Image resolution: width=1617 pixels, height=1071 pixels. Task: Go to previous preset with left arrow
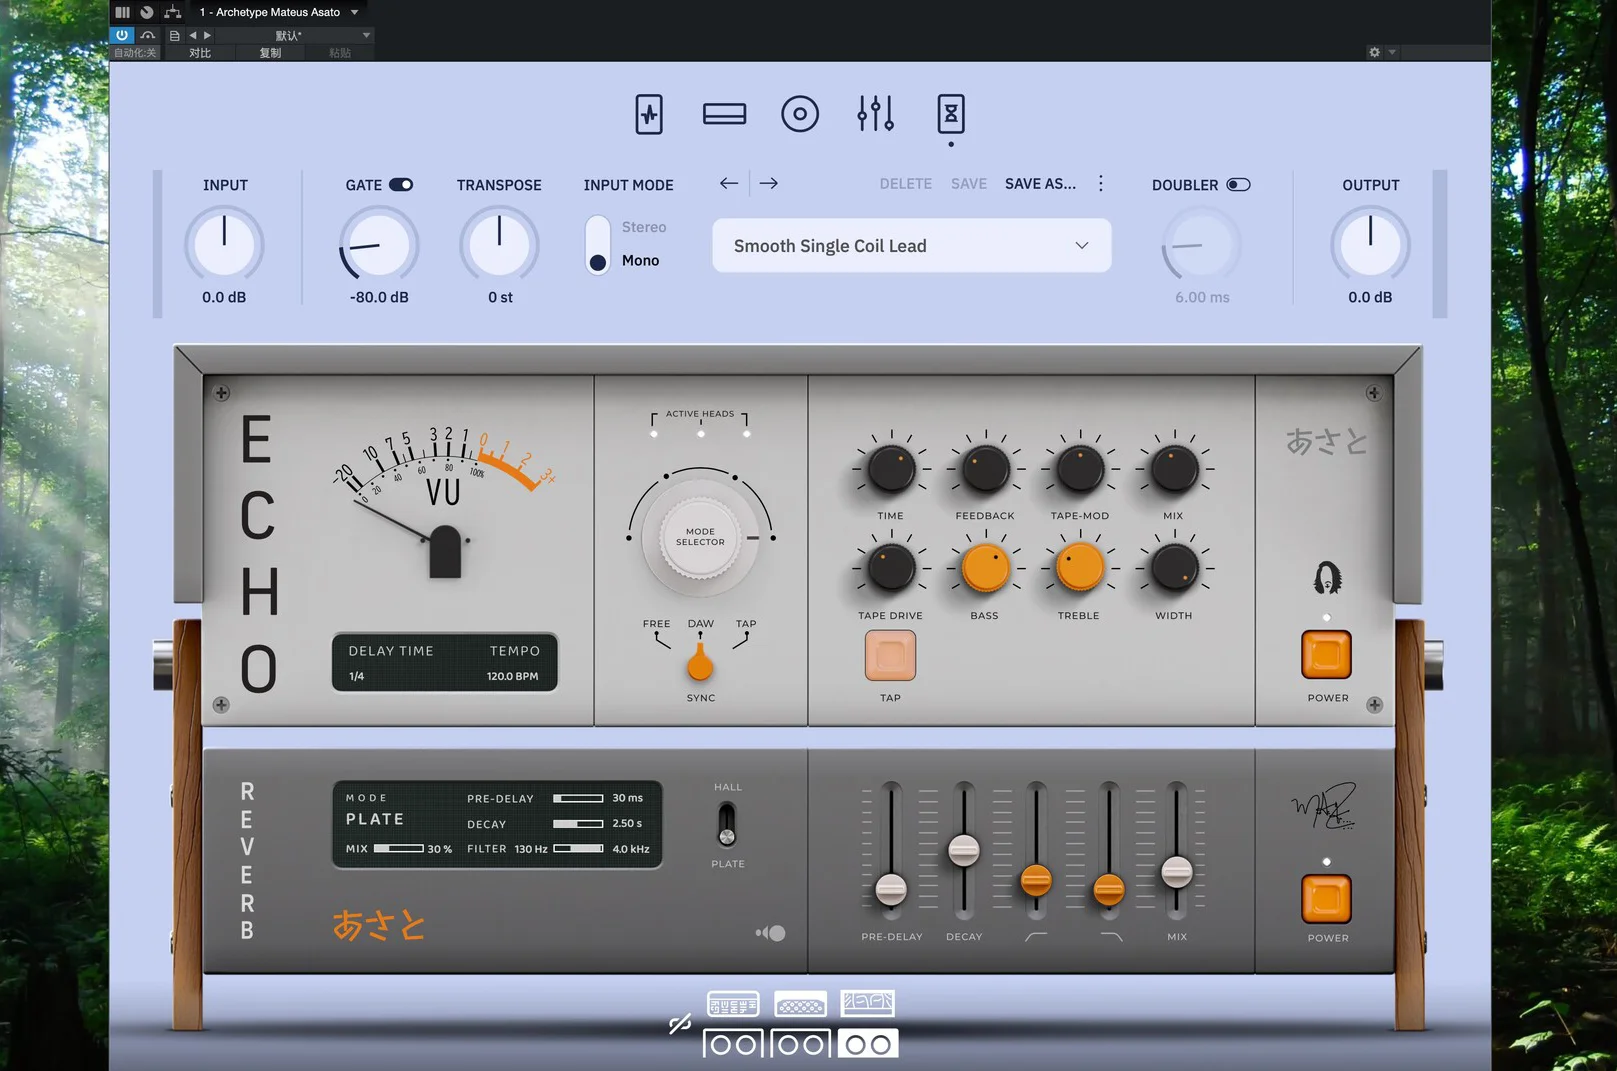coord(729,183)
